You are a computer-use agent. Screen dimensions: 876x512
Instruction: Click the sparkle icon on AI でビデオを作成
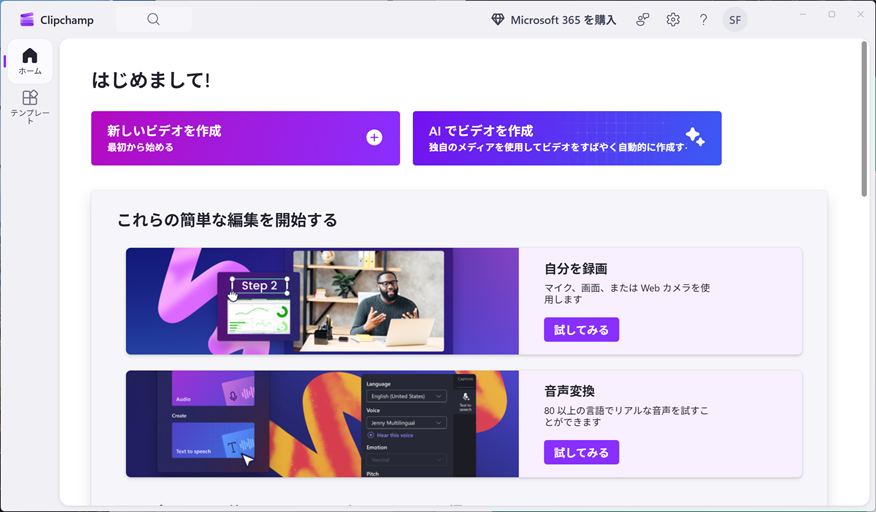(694, 138)
